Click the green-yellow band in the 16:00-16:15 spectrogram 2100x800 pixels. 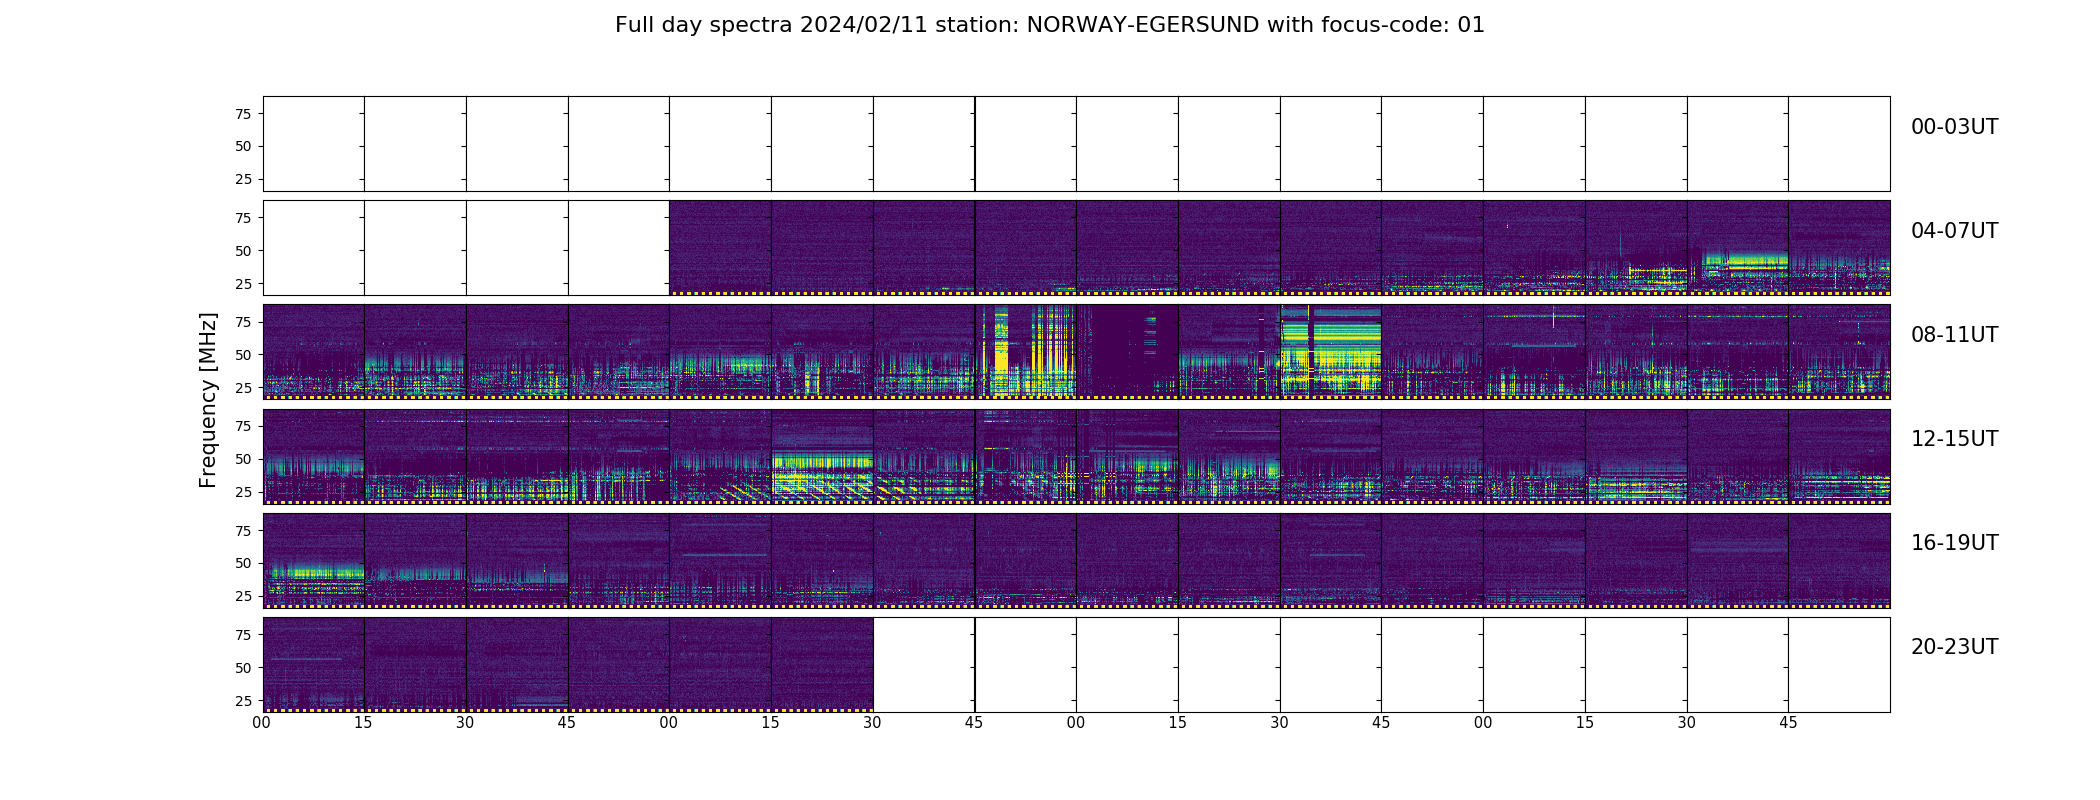click(317, 573)
